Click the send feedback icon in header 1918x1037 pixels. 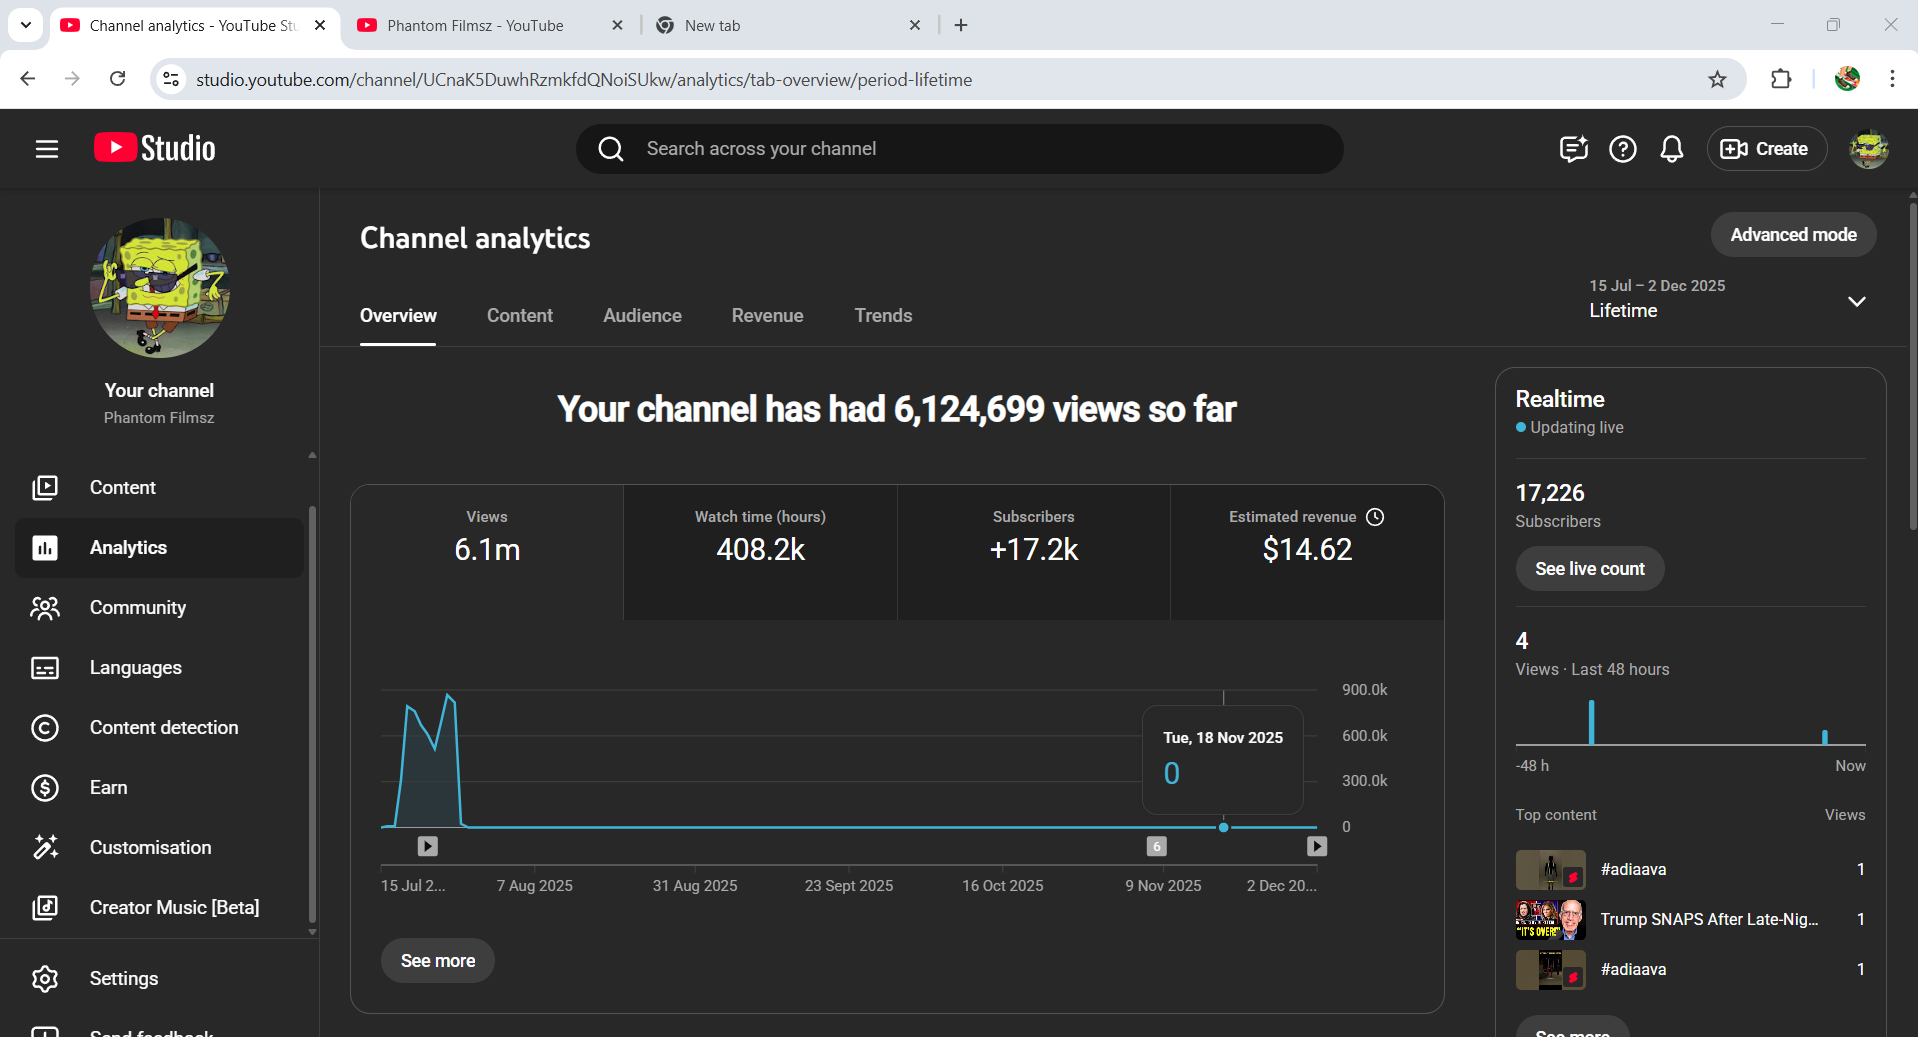(1573, 149)
